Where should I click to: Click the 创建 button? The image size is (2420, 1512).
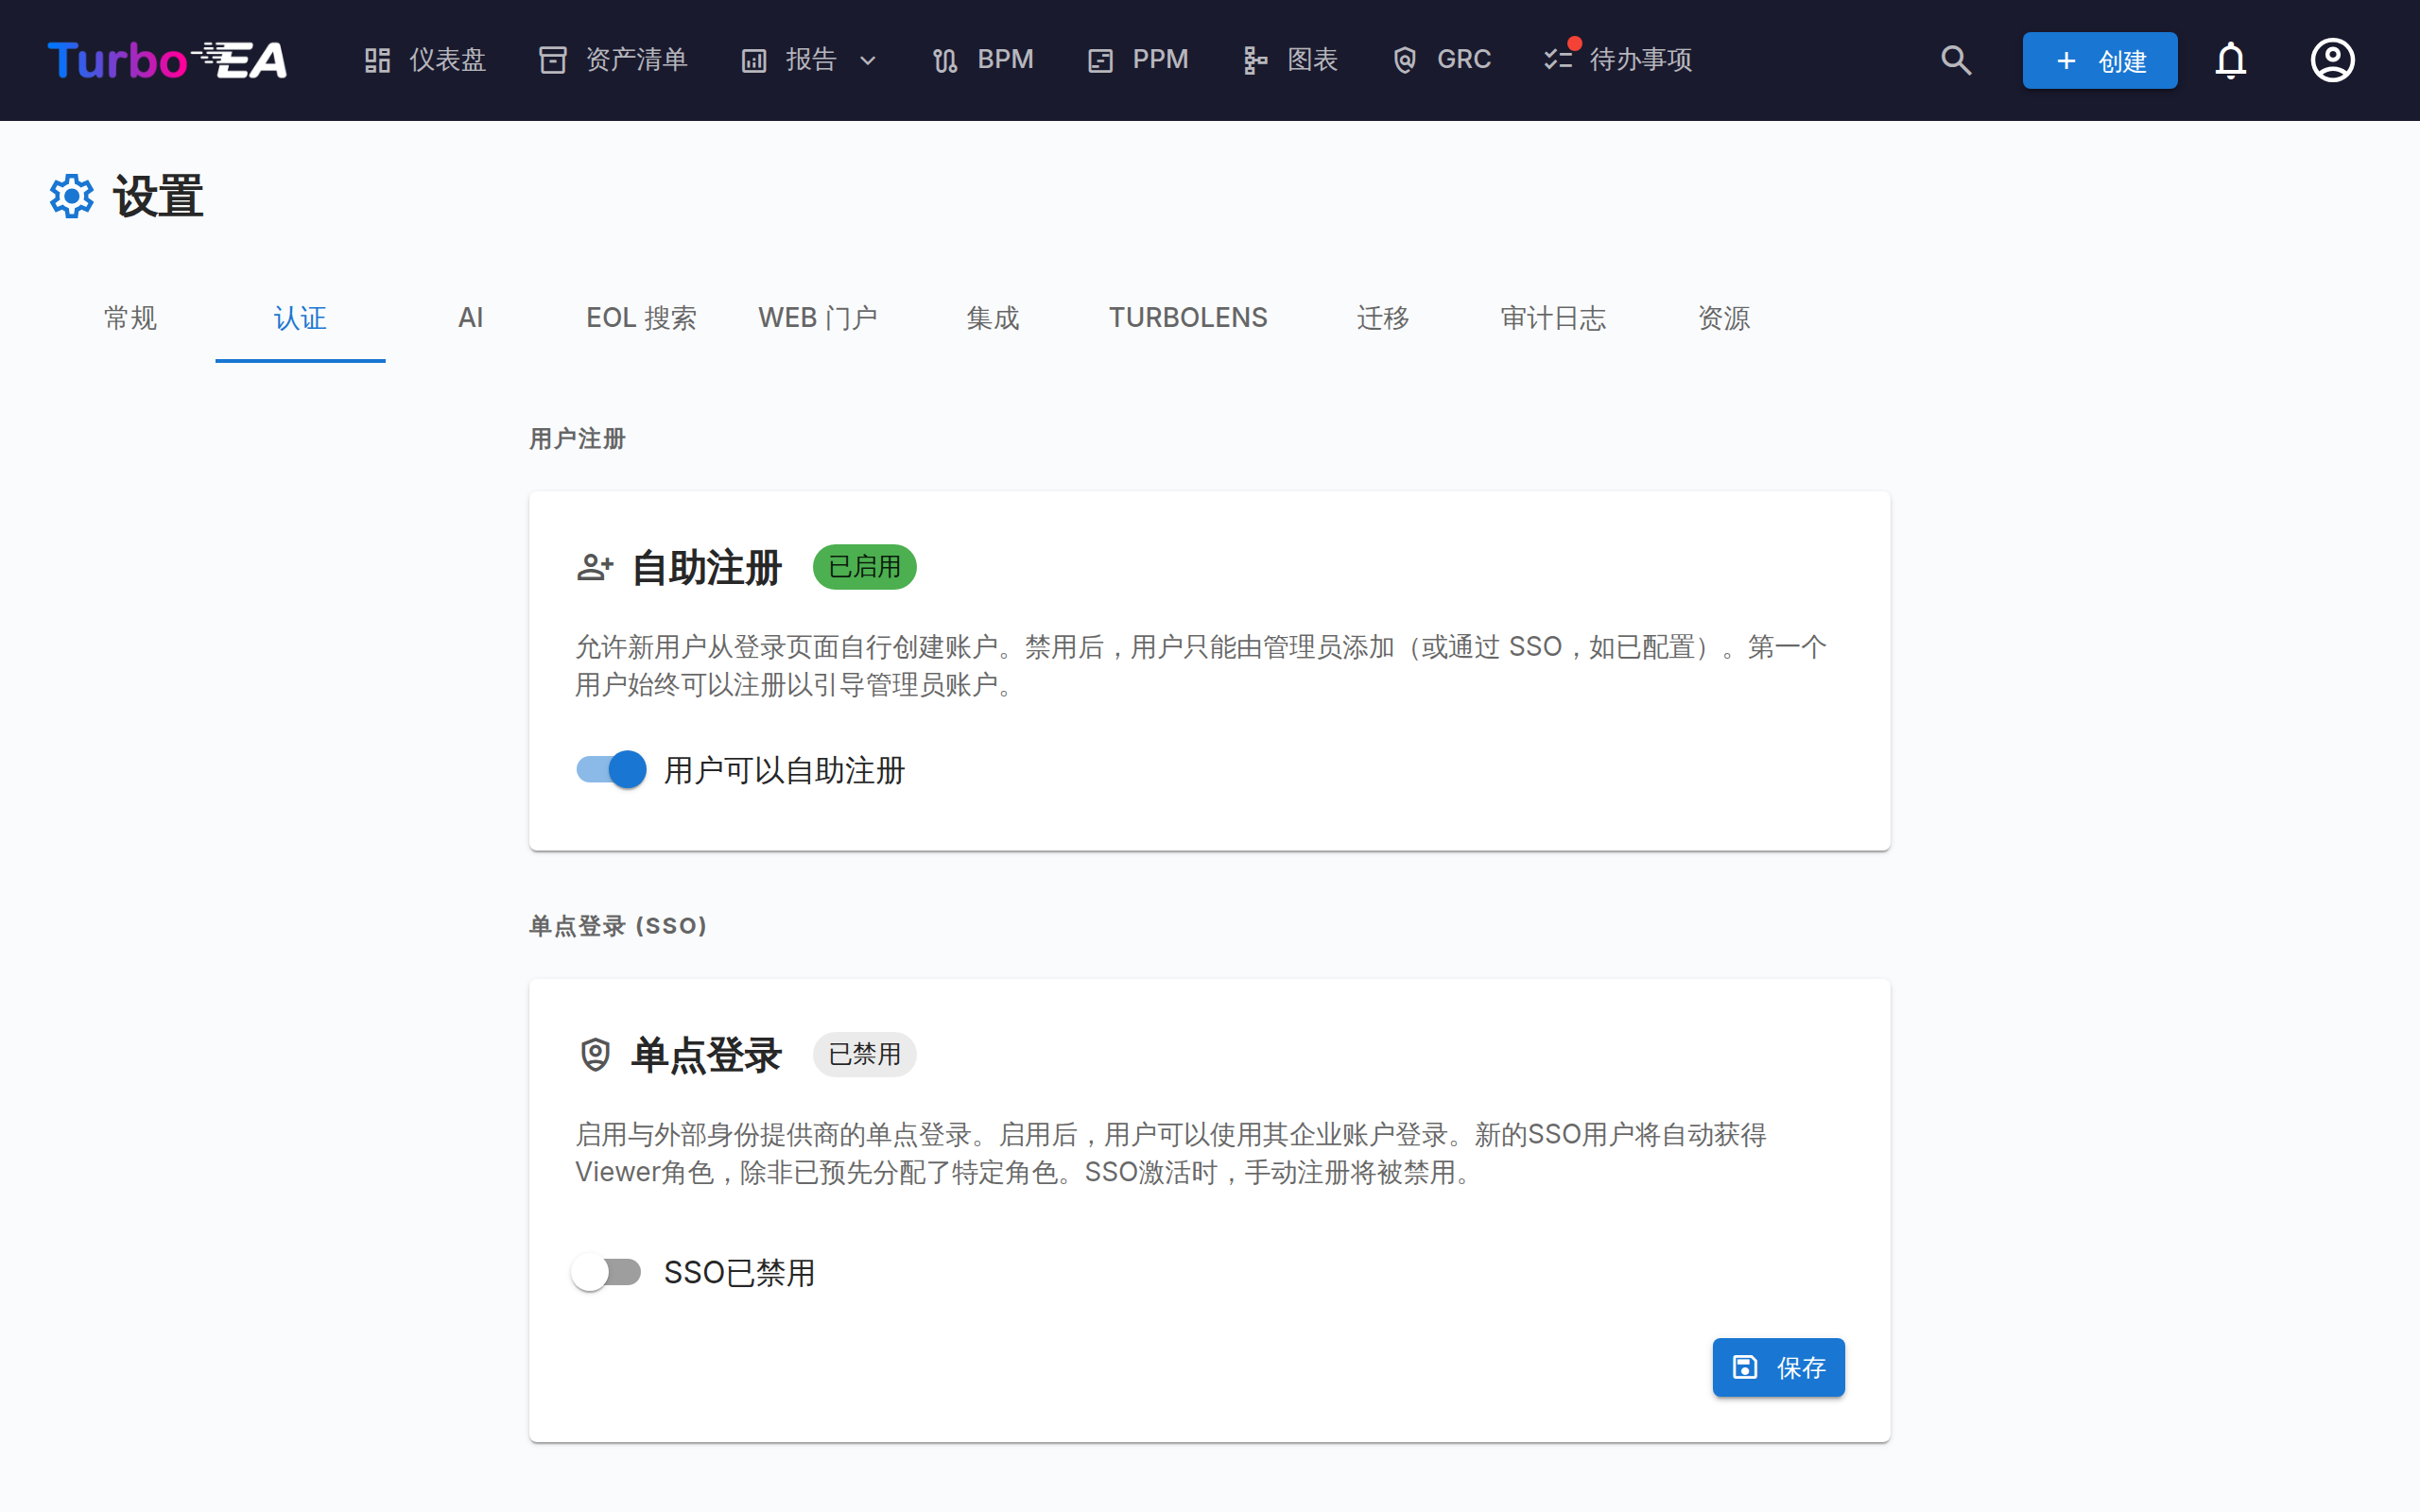[x=2100, y=60]
